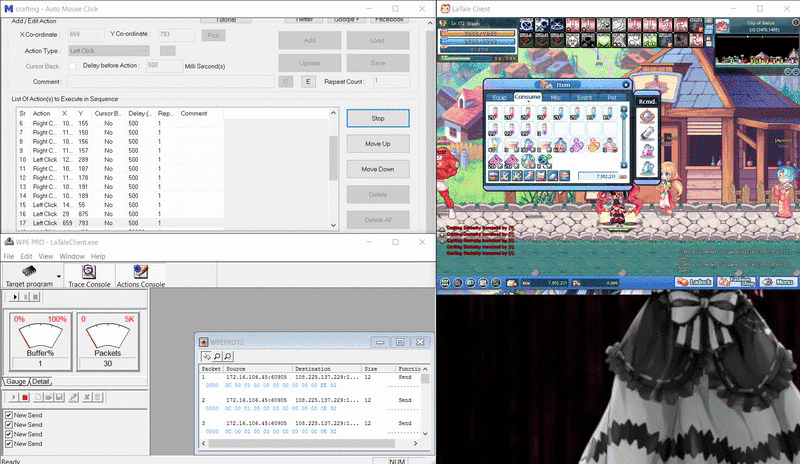Image resolution: width=800 pixels, height=464 pixels.
Task: Click the WPEPRO12 horizontal scrollbar thumb
Action: point(301,443)
